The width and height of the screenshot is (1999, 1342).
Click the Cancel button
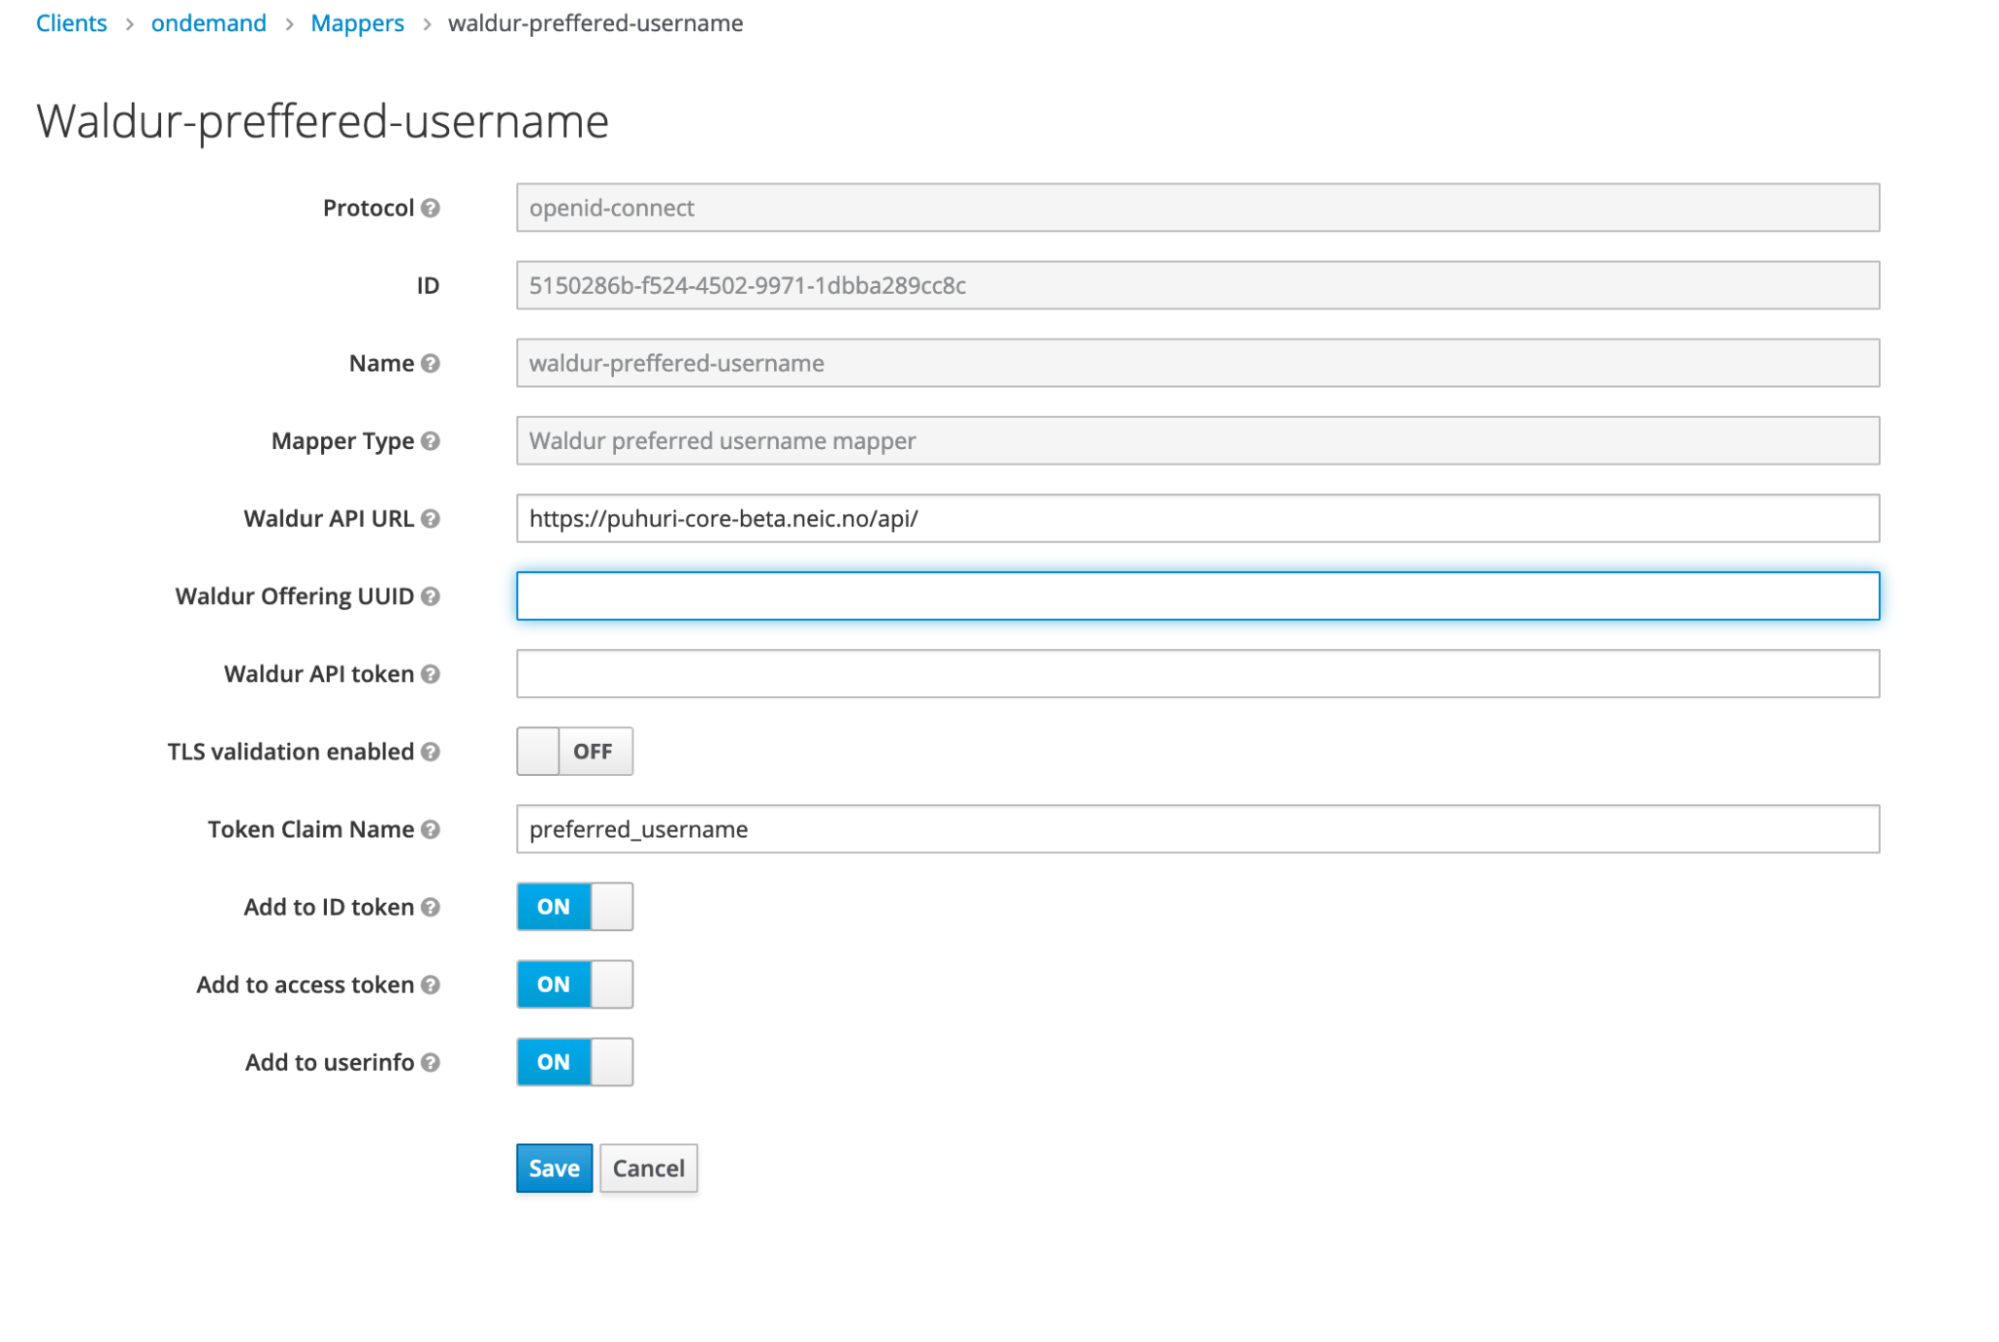tap(648, 1168)
